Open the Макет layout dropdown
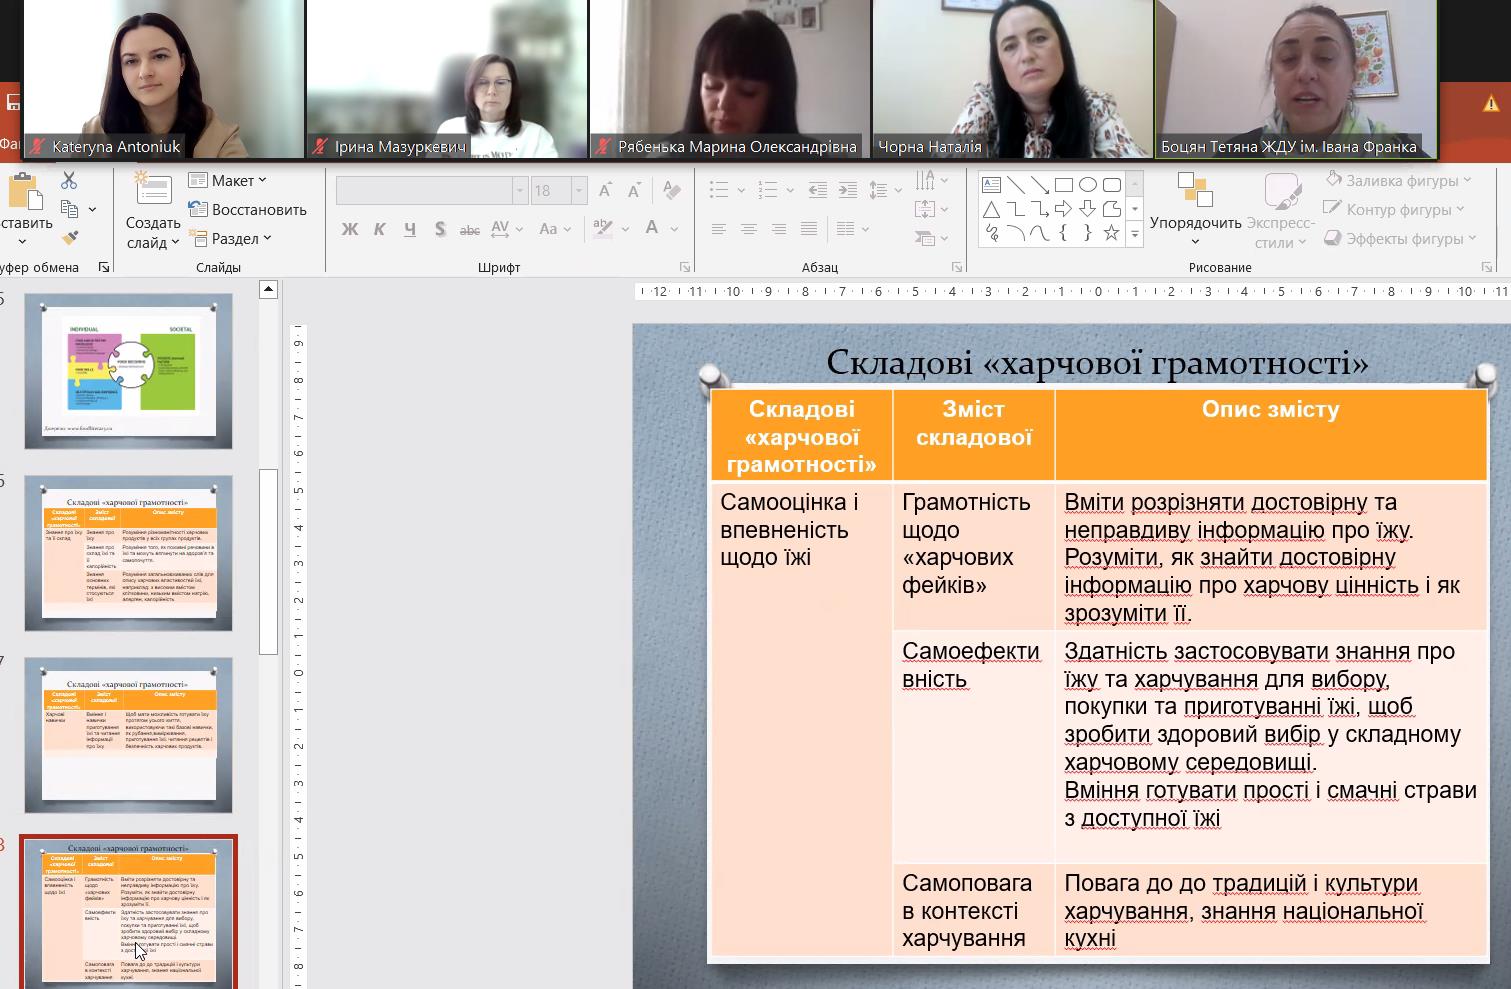1511x989 pixels. coord(229,181)
